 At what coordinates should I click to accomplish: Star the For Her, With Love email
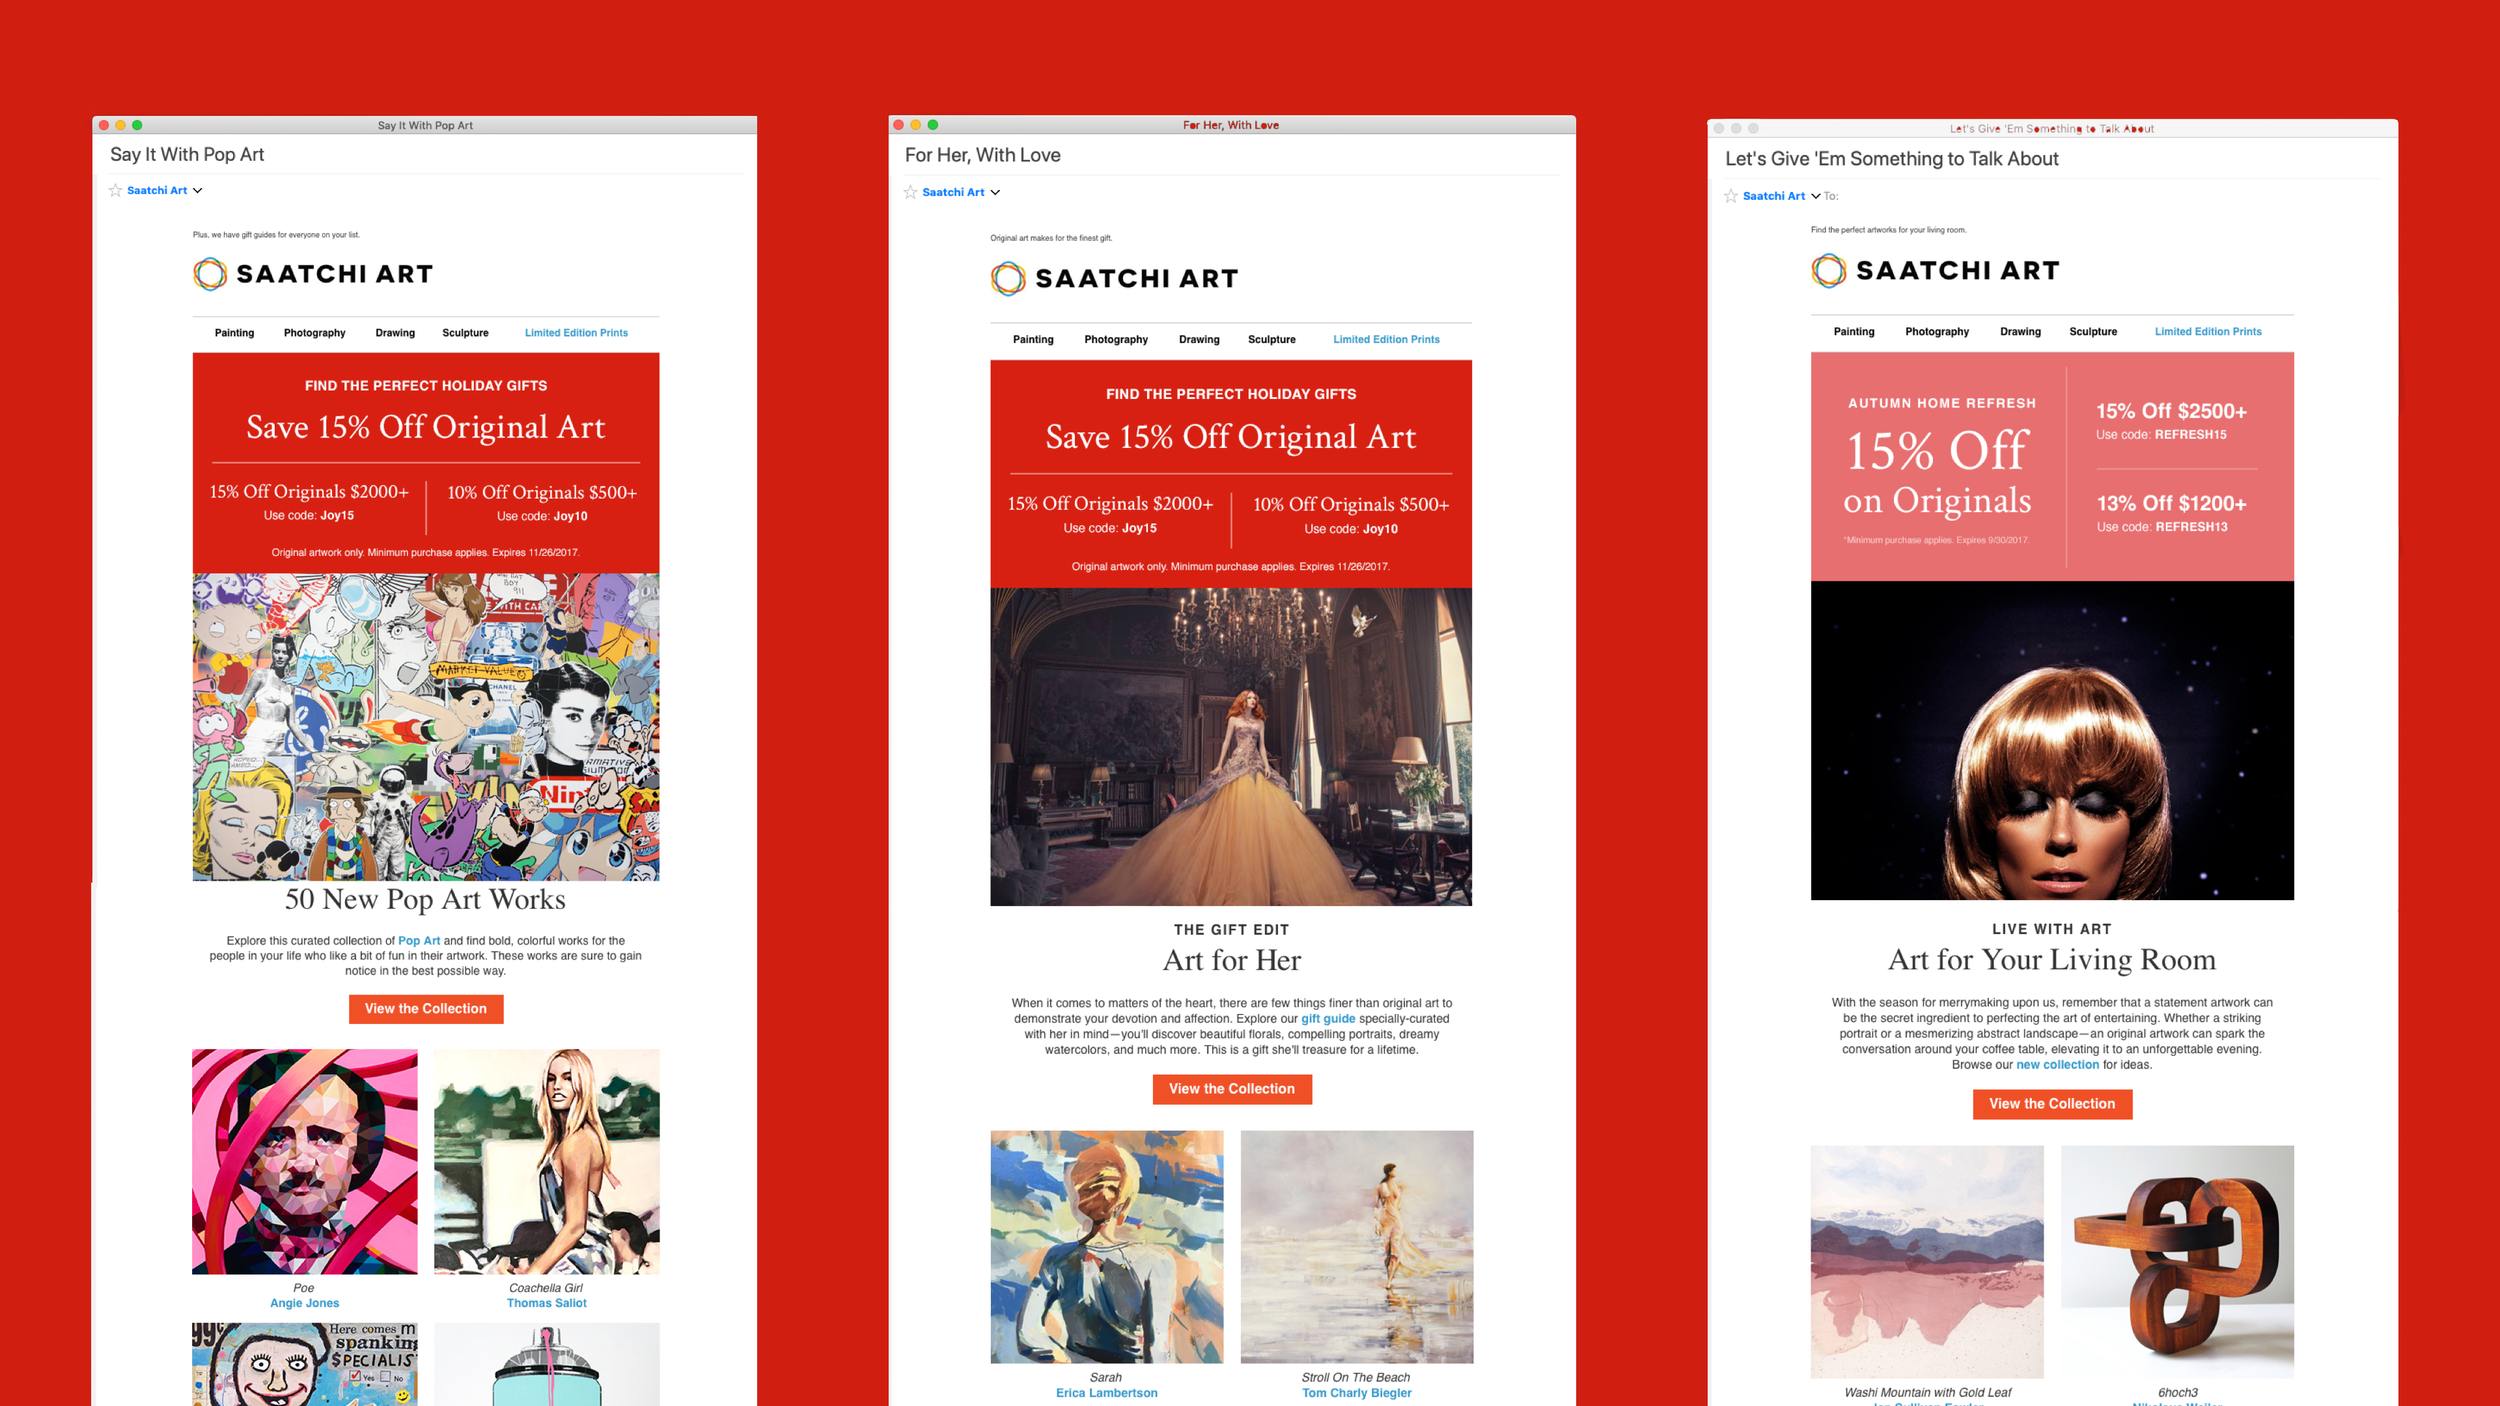[x=911, y=192]
